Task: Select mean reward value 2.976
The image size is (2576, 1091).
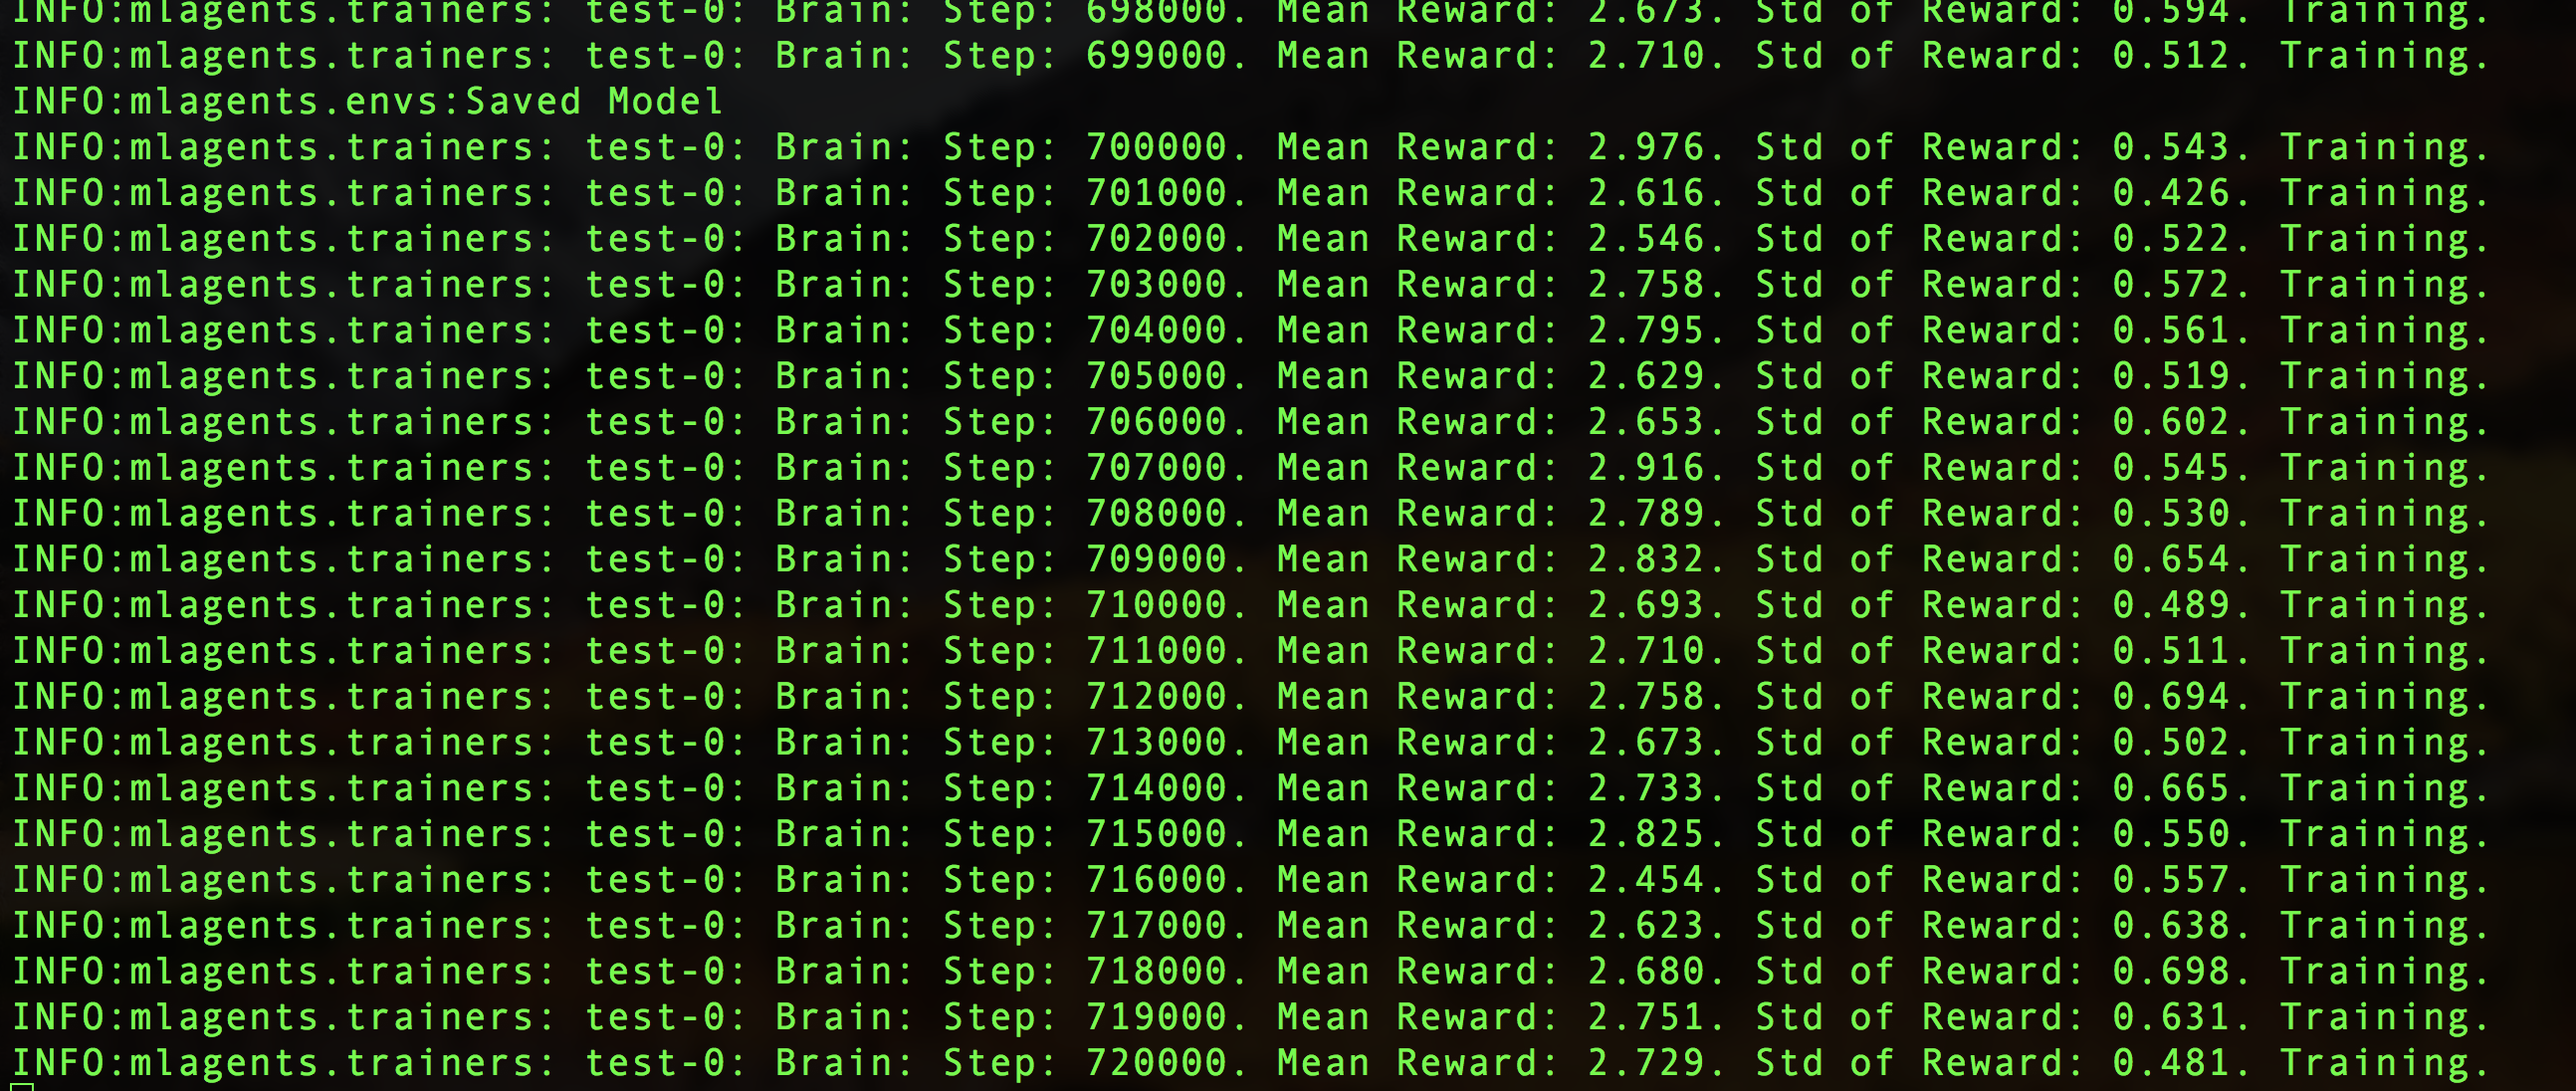Action: click(x=1646, y=147)
